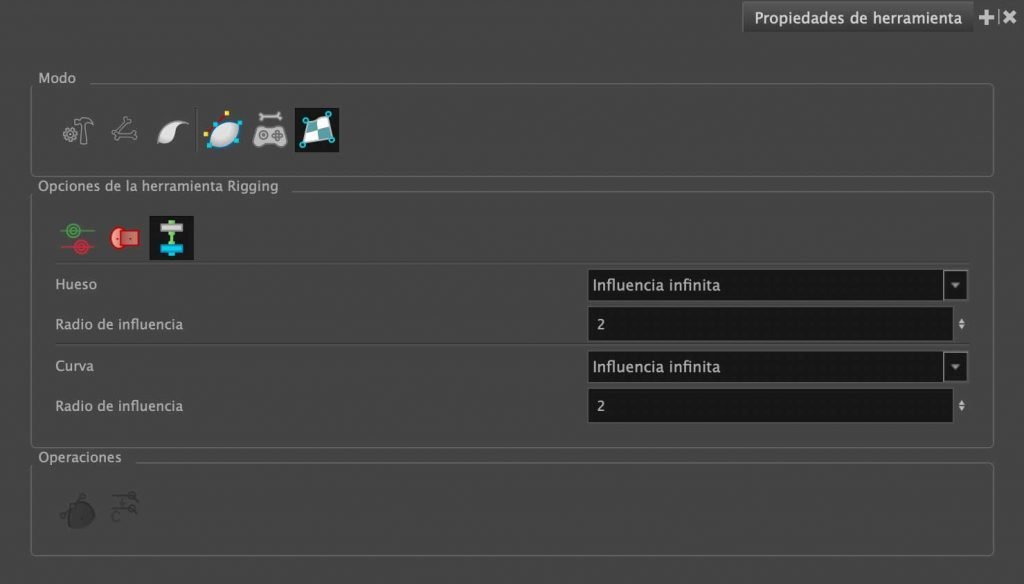Toggle the highlighted node-chain rigging option
1024x584 pixels.
pos(172,238)
